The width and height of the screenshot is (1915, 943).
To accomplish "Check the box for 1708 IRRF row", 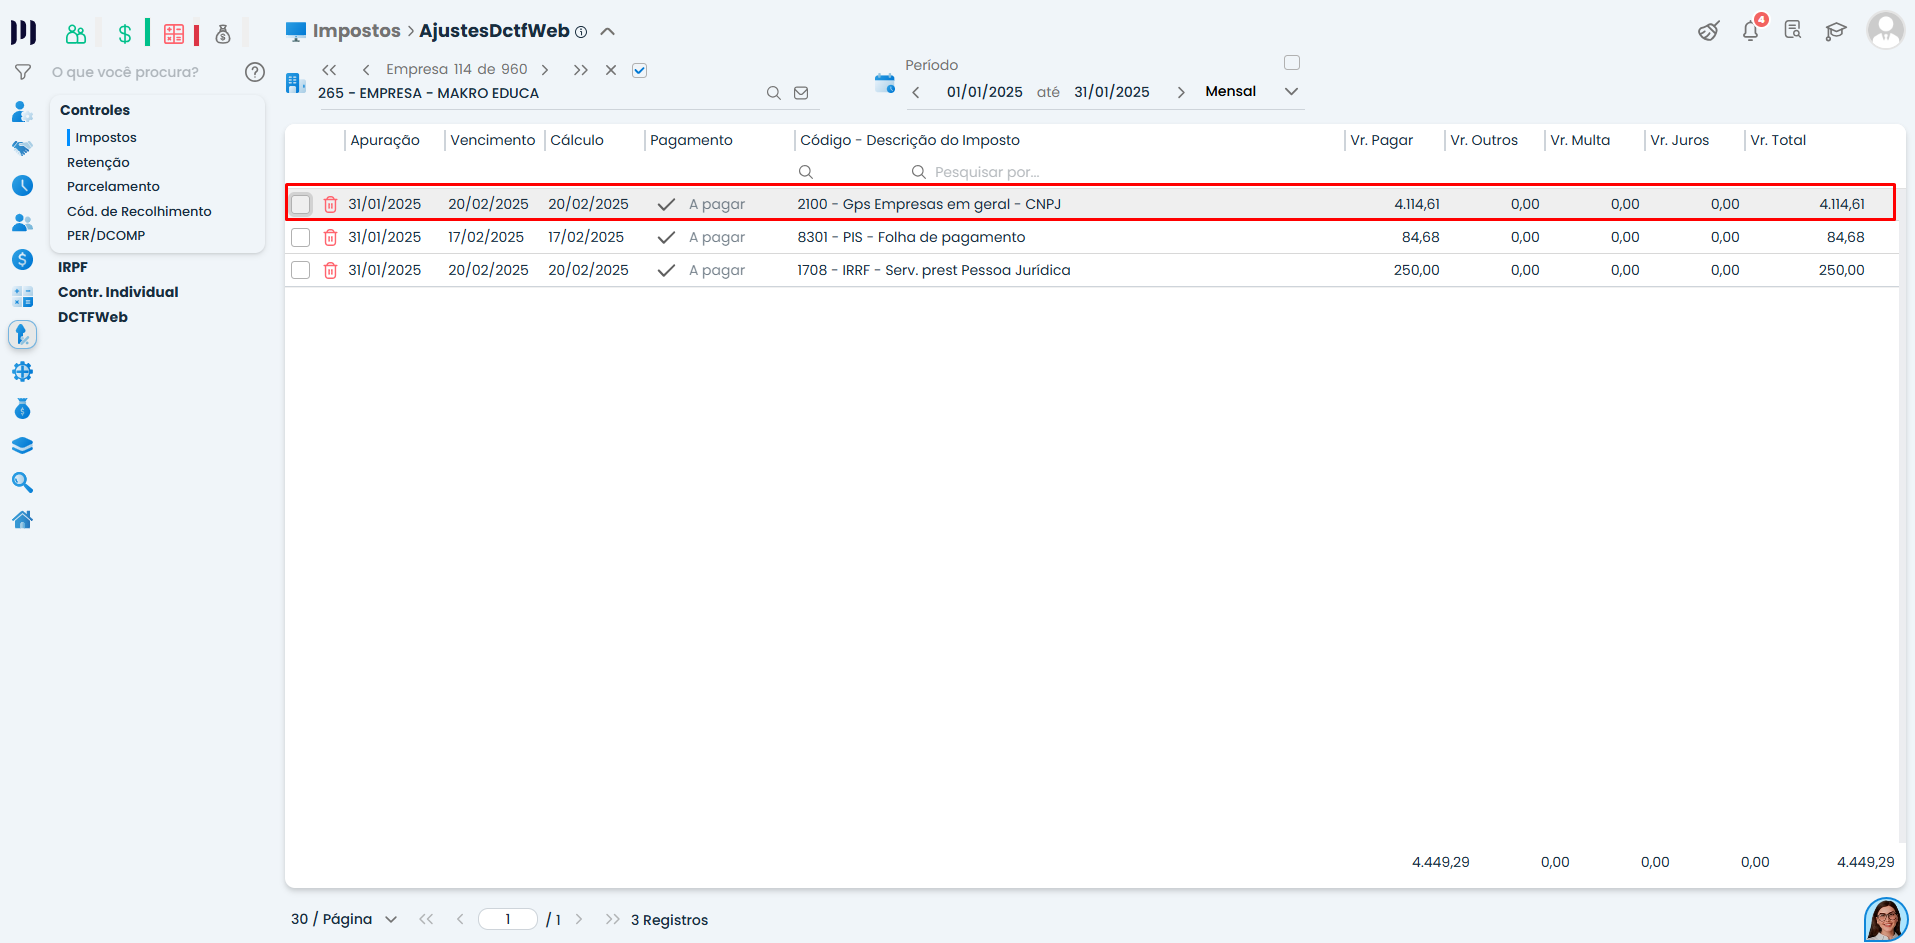I will 300,270.
